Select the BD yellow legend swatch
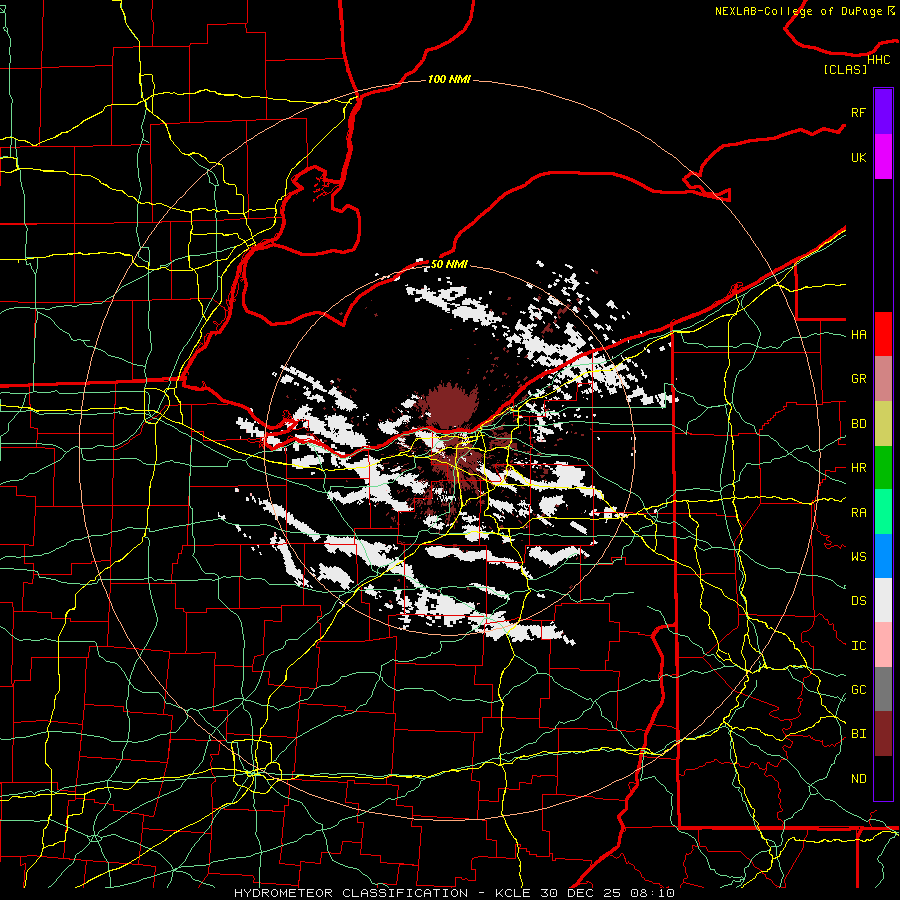Screen dimensions: 900x900 click(883, 424)
